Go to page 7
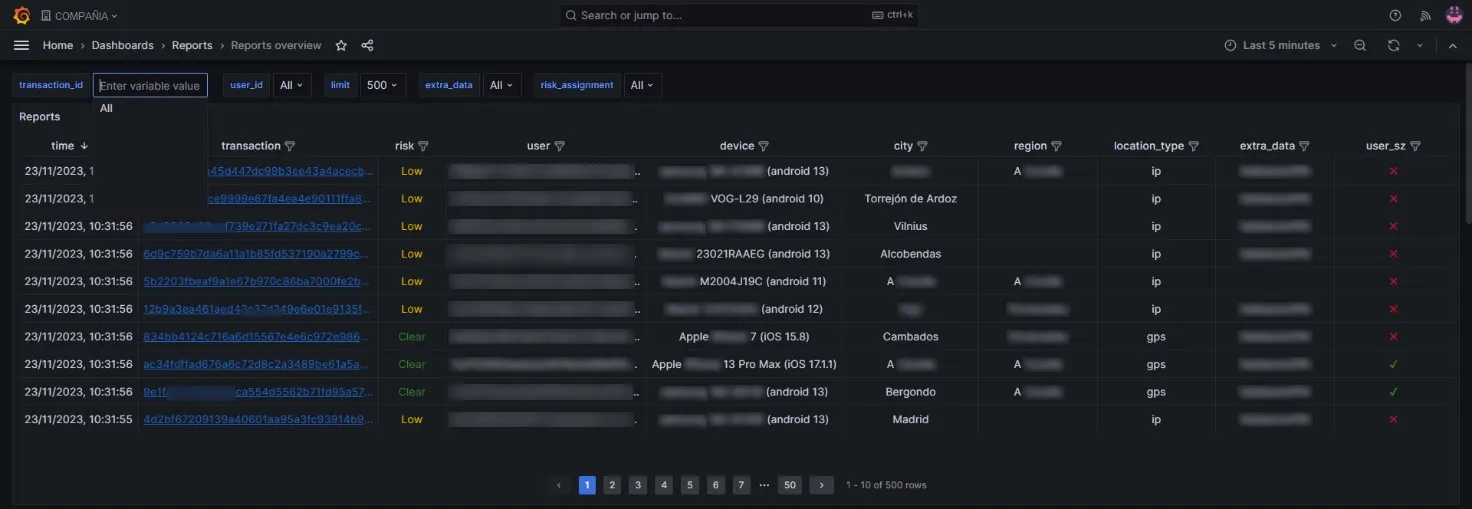This screenshot has width=1472, height=509. (x=741, y=485)
